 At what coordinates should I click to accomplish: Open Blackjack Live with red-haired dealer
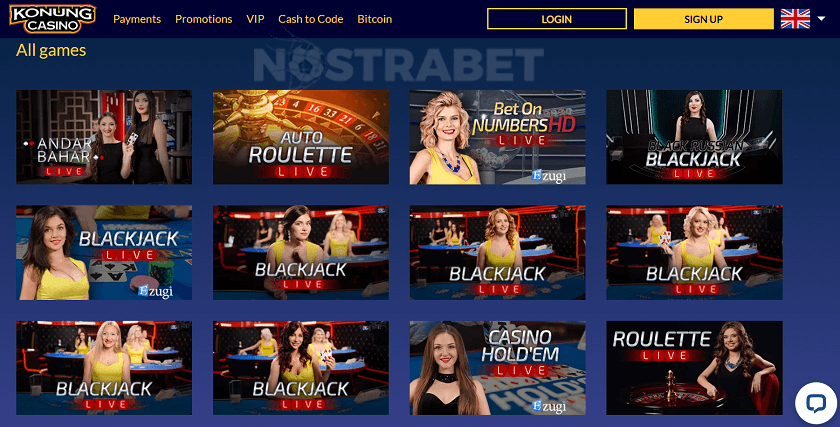click(498, 252)
